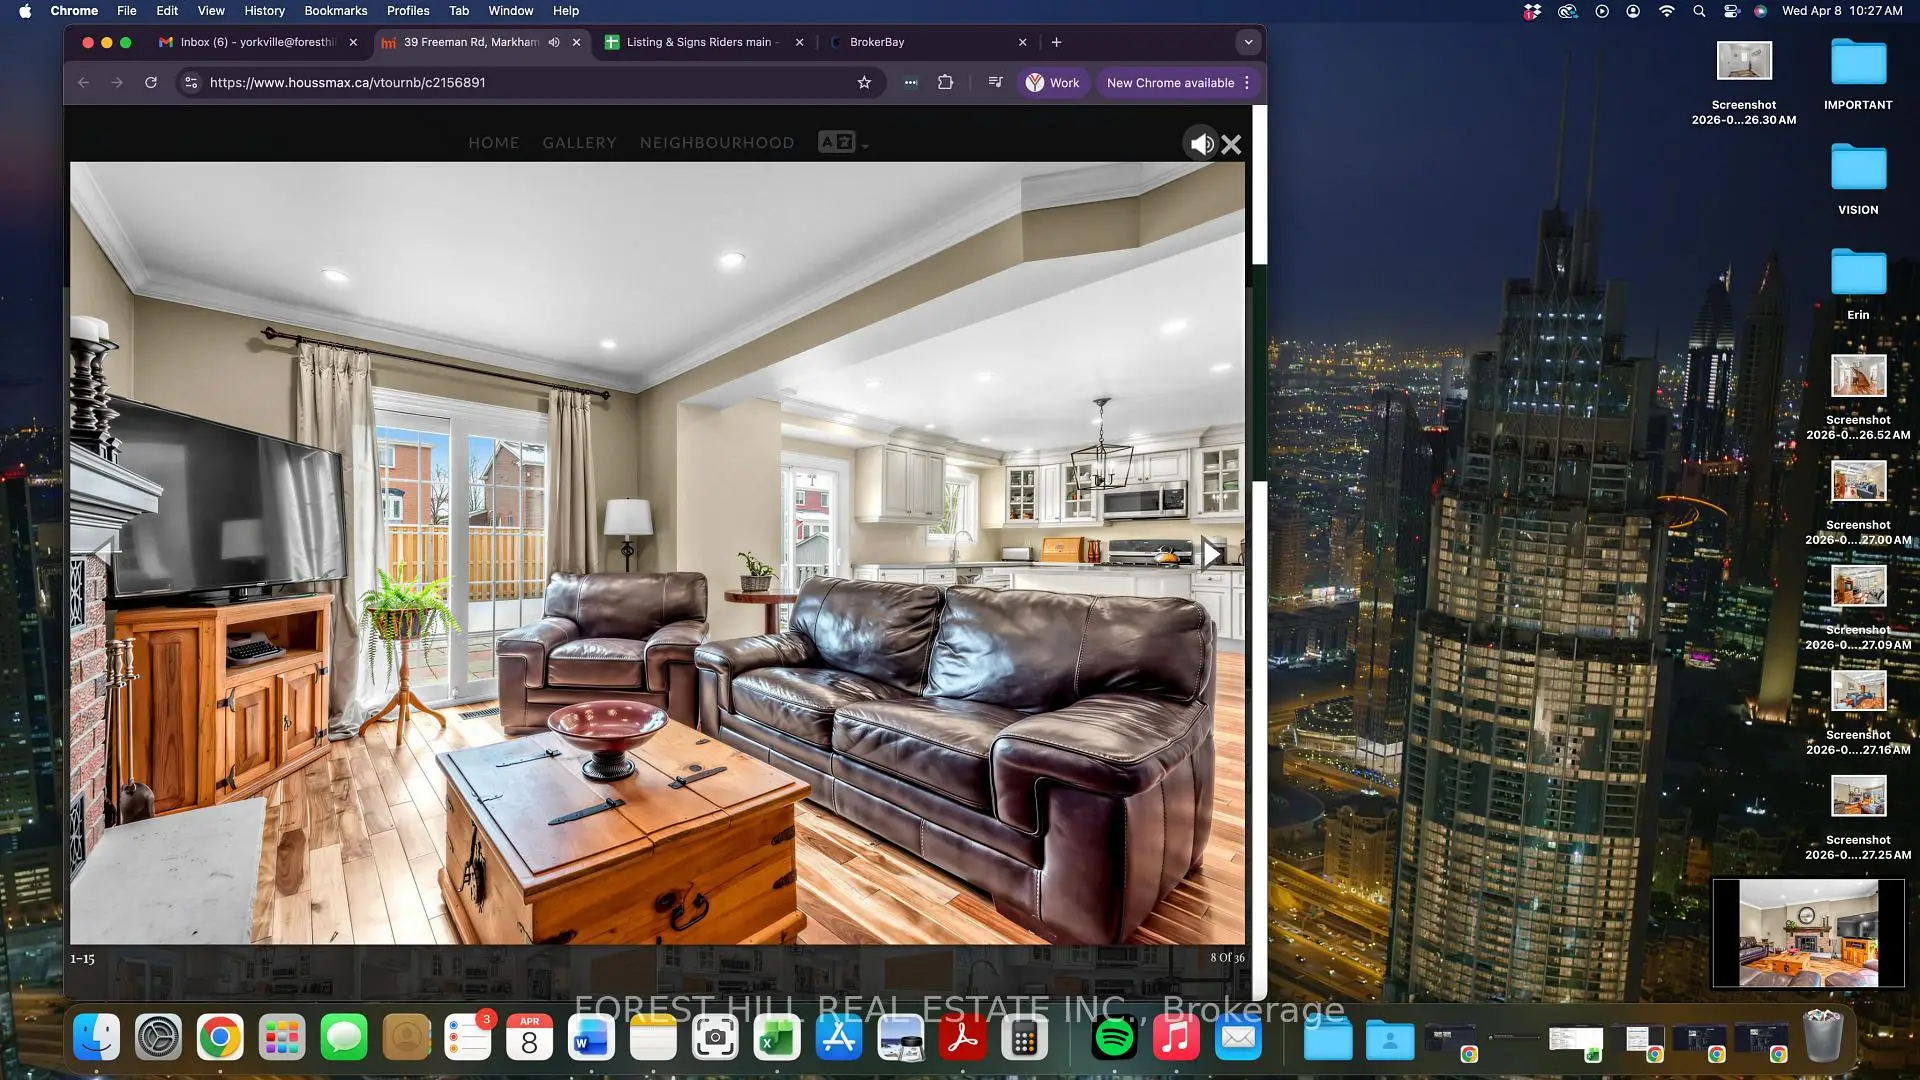This screenshot has height=1080, width=1920.
Task: Reload the page with the refresh icon
Action: click(x=151, y=83)
